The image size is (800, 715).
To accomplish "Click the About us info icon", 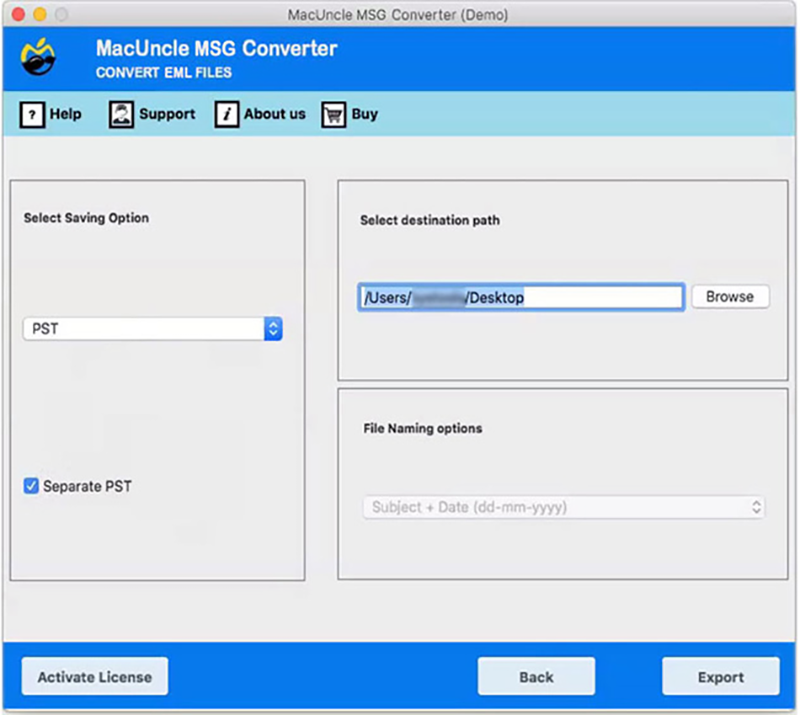I will pos(227,114).
